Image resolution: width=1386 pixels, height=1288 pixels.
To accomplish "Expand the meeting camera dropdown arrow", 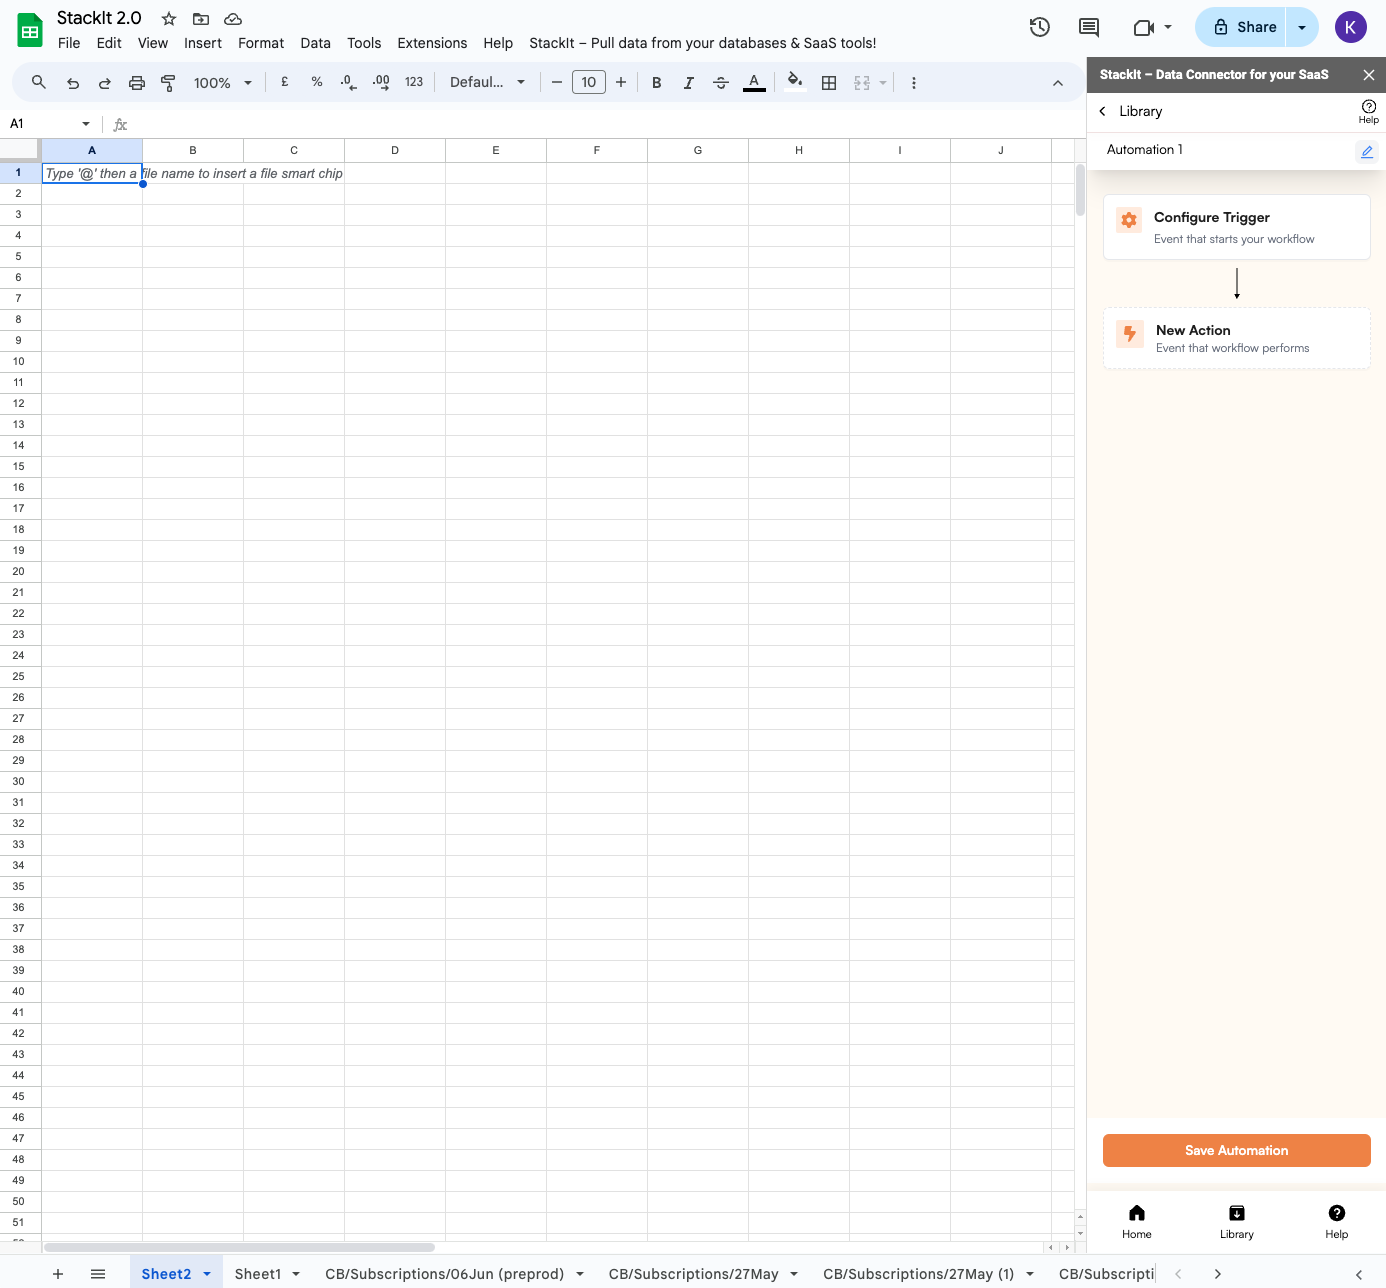I will (1168, 27).
